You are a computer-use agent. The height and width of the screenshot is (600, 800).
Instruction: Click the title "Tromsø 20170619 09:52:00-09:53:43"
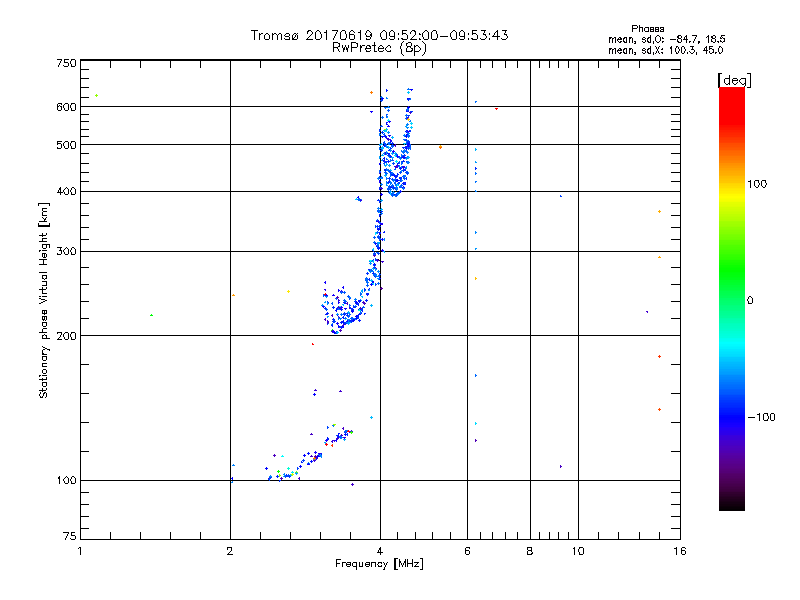pos(379,35)
